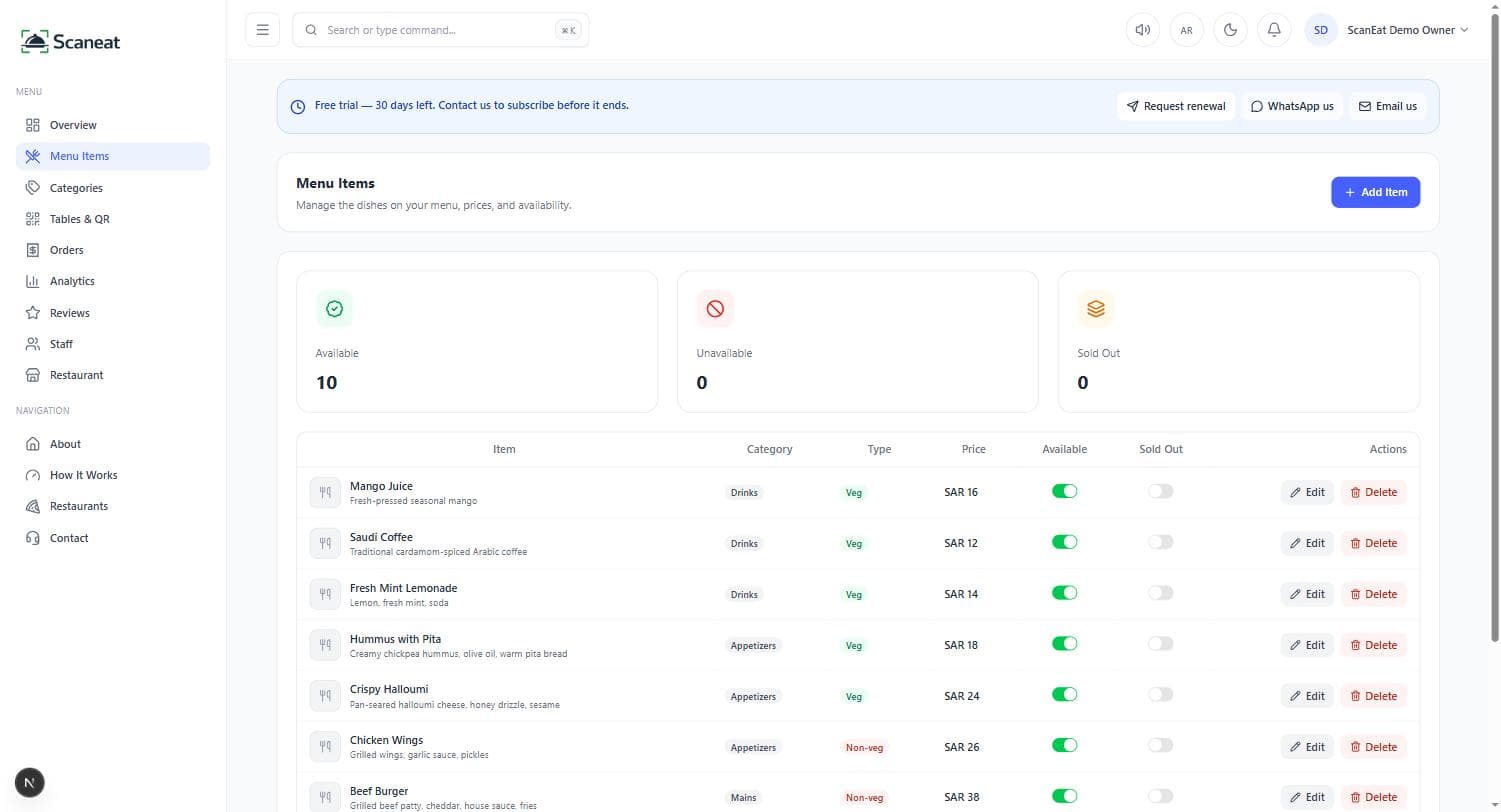
Task: Toggle Available switch for Crispy Halloumi
Action: [1065, 694]
